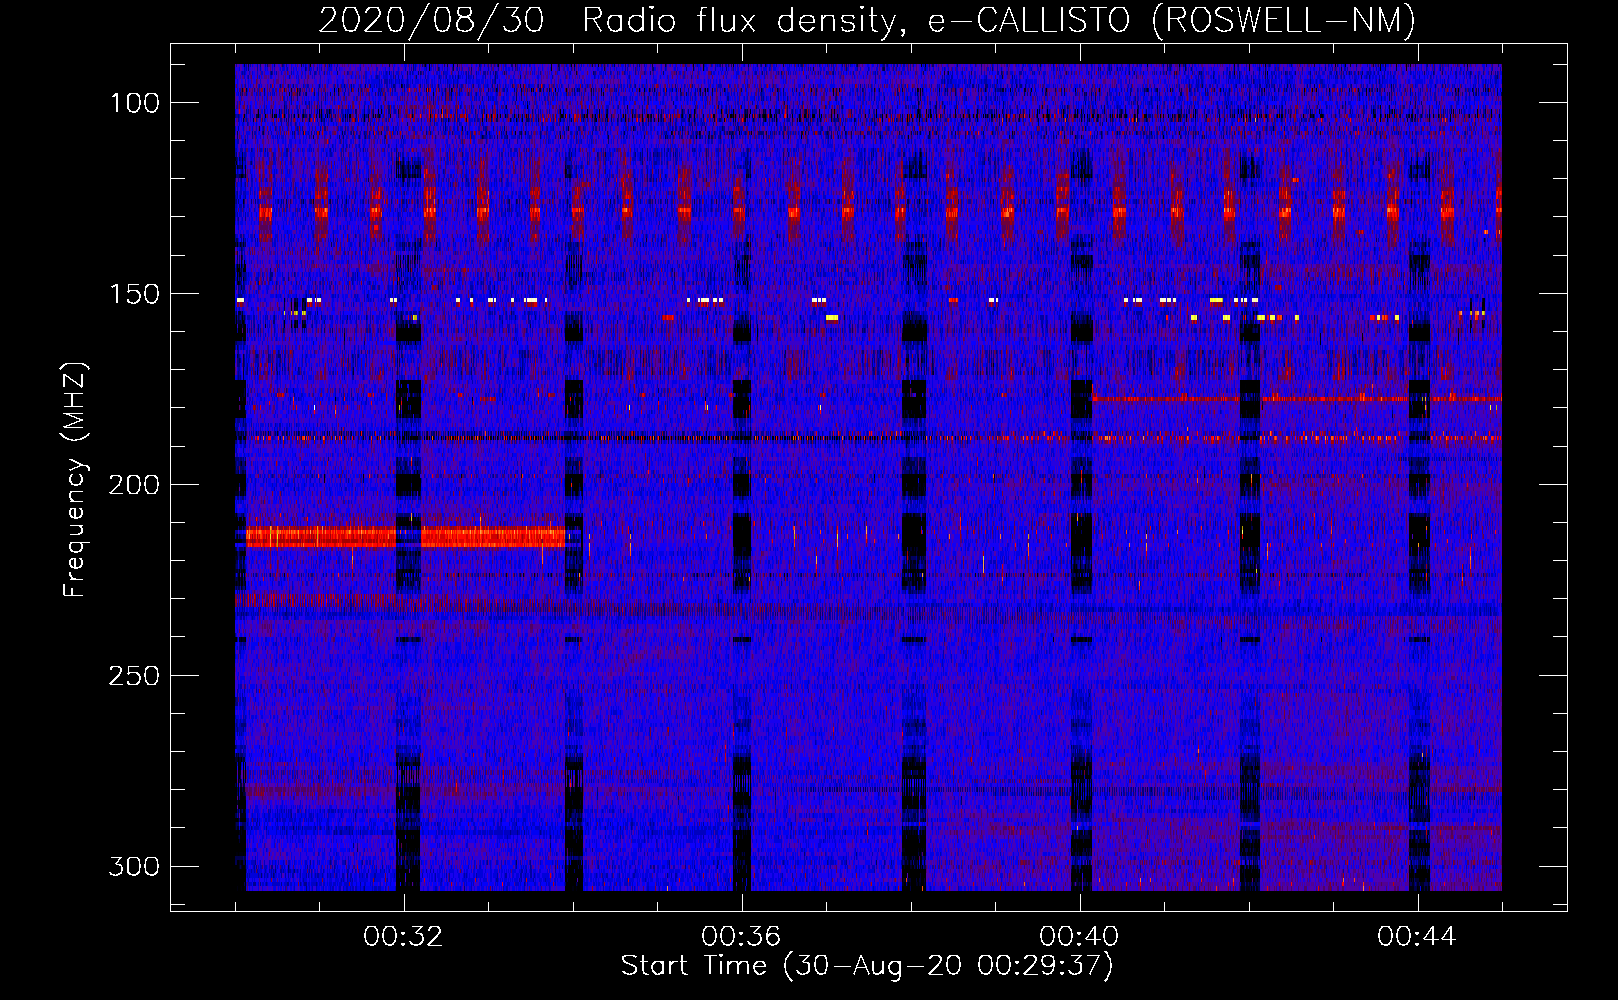Click the 300 frequency tick label

click(133, 866)
